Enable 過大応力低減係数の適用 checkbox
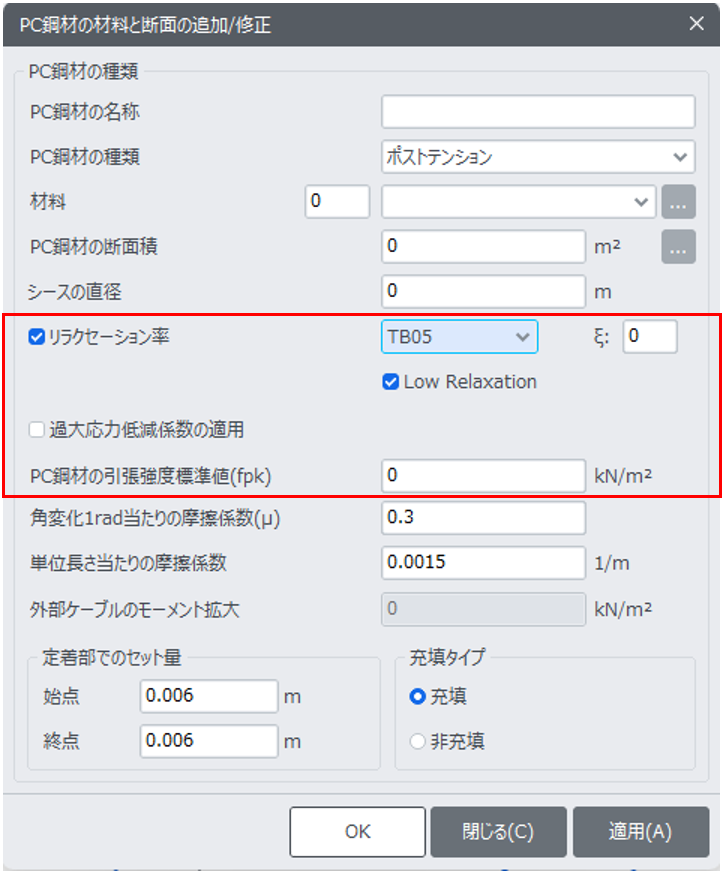The image size is (723, 873). click(37, 429)
